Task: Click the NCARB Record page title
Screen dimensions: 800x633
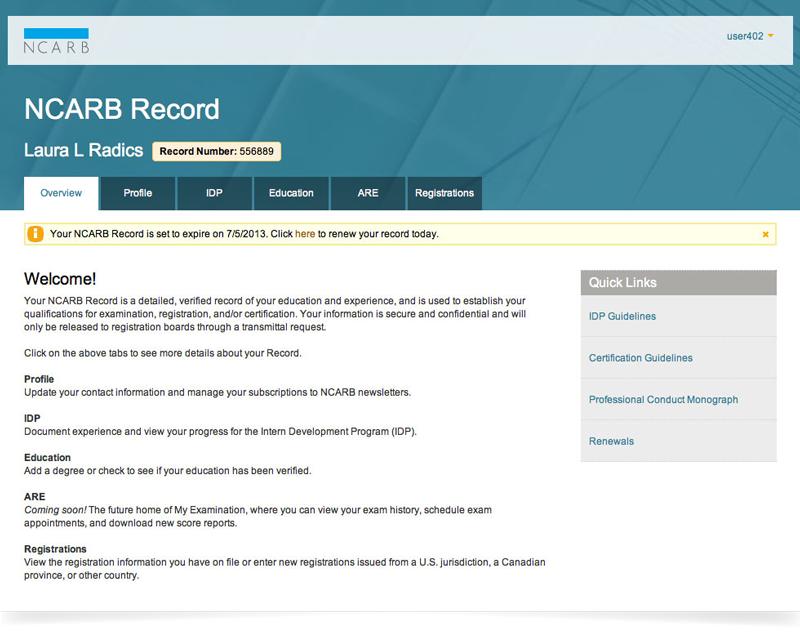Action: tap(122, 109)
